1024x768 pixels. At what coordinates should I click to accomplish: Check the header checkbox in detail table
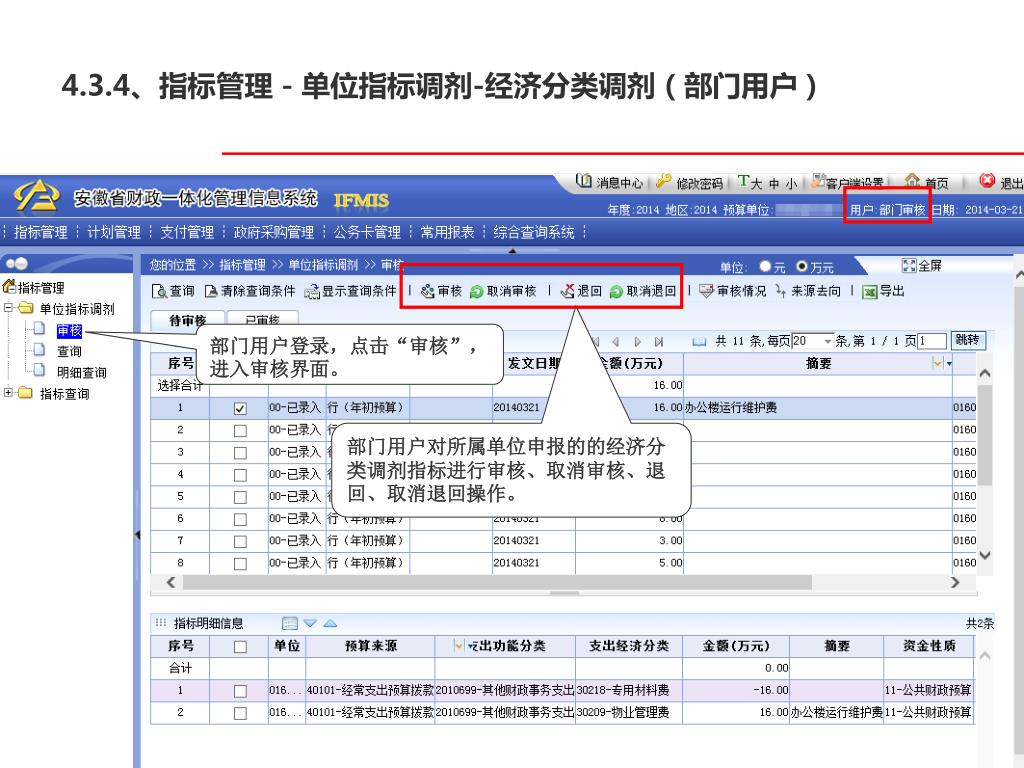(x=240, y=647)
